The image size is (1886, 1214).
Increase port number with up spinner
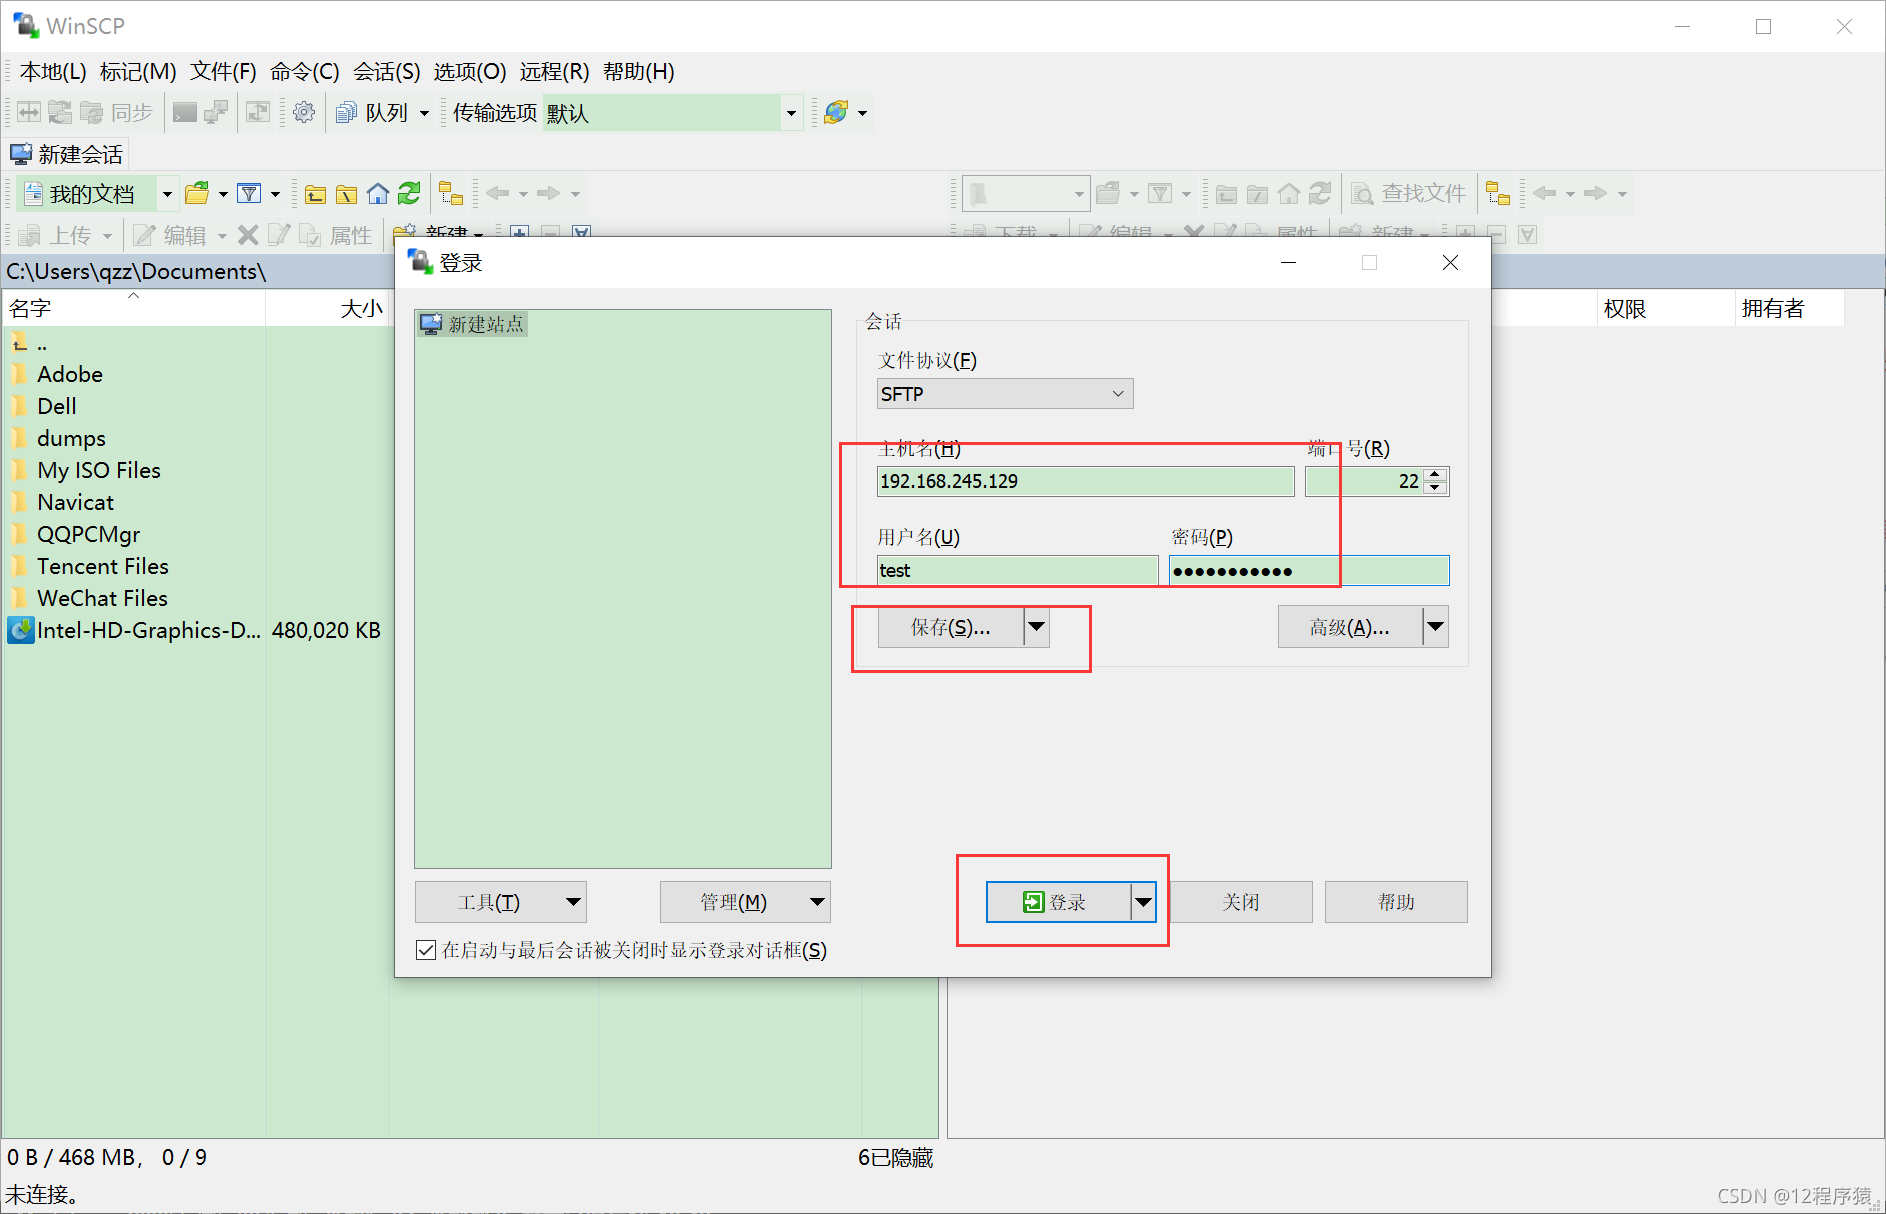(x=1435, y=474)
